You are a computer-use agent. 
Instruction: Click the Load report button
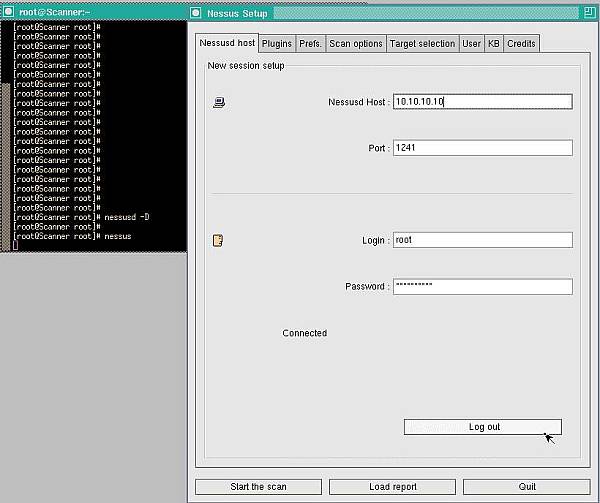(393, 487)
